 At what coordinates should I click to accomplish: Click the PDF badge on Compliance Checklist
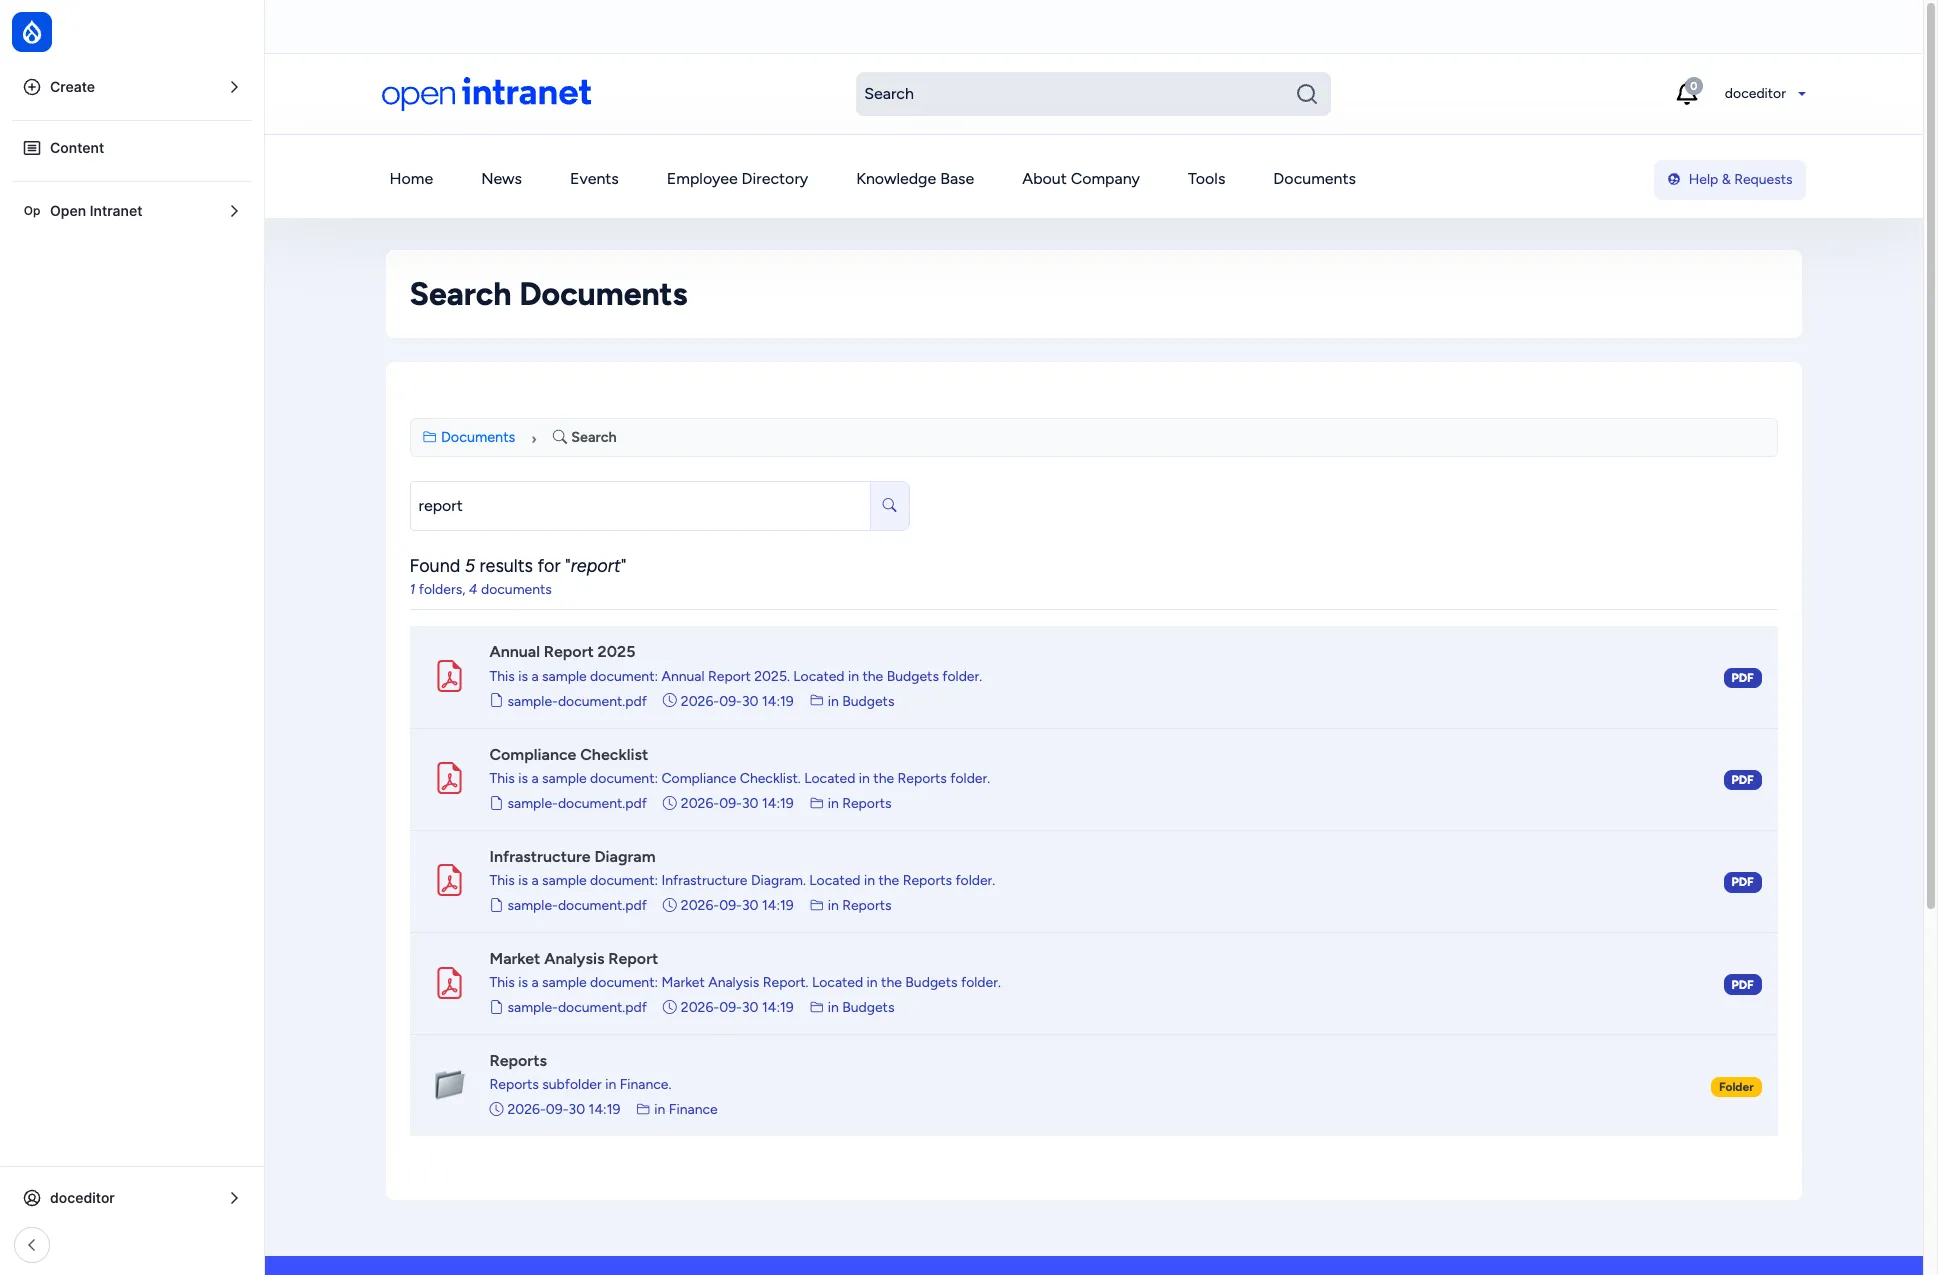click(1742, 780)
